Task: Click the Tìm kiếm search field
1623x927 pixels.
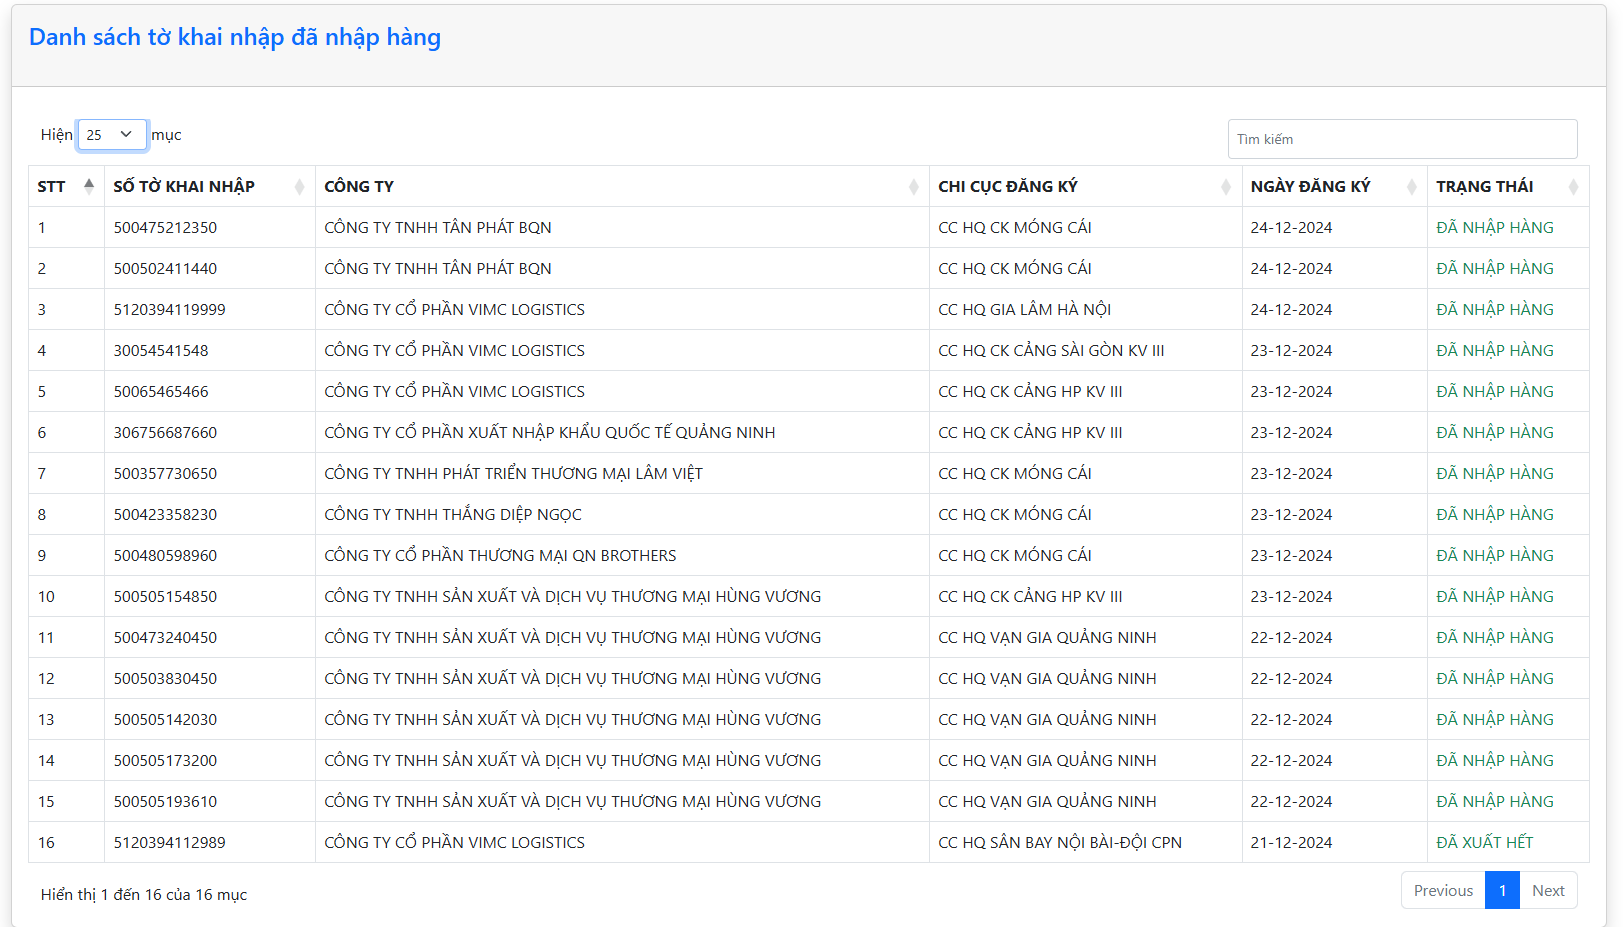Action: pos(1401,139)
